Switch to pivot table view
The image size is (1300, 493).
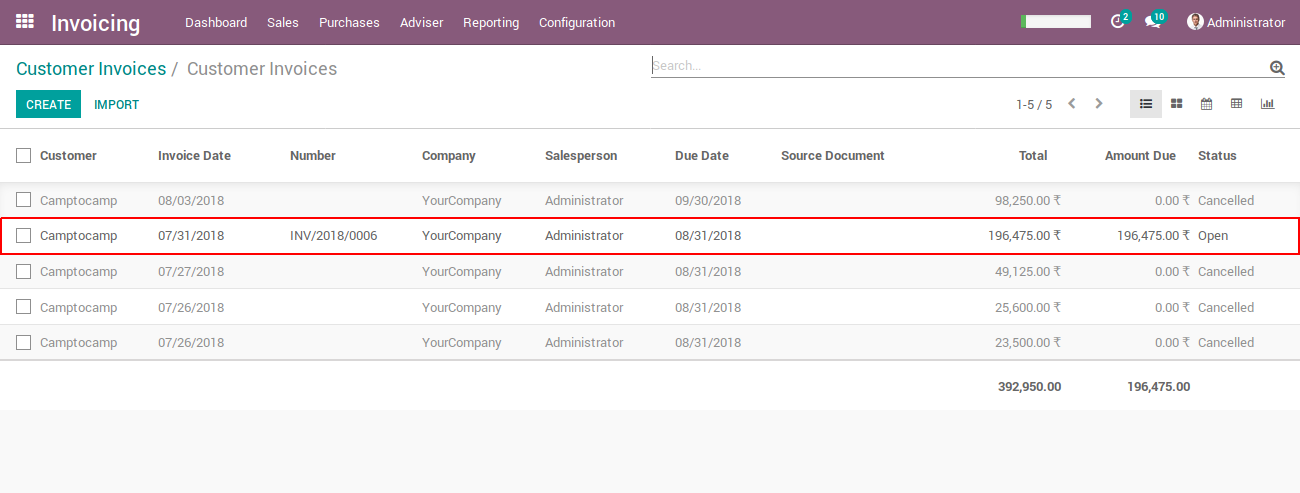coord(1237,104)
